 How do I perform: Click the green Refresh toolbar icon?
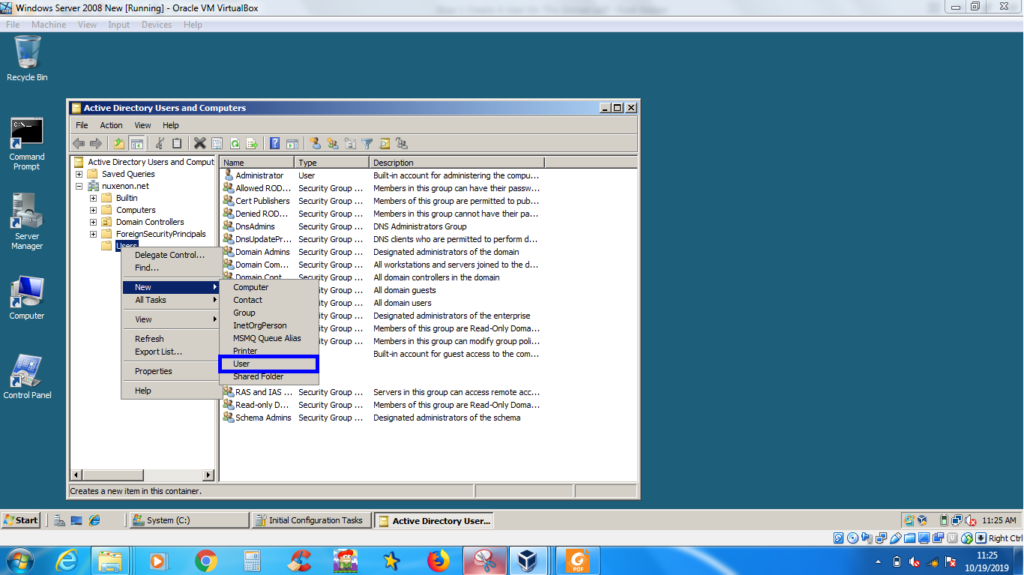(234, 144)
